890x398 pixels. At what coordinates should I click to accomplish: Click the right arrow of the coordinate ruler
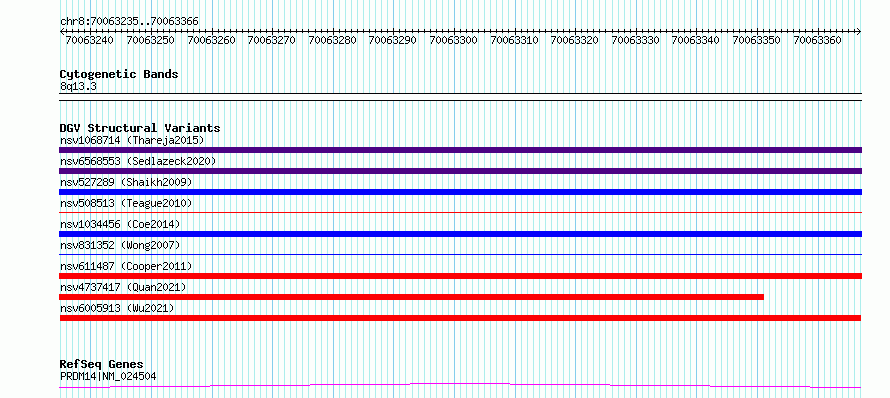[x=859, y=31]
